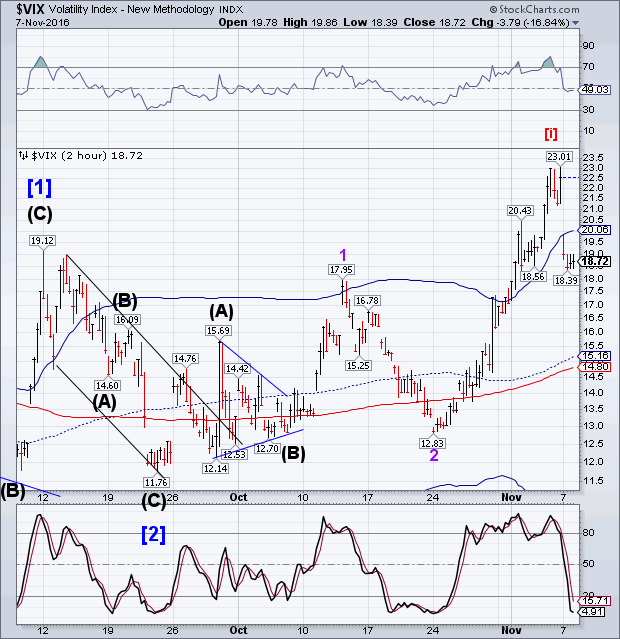Click the 14.76 price label
The height and width of the screenshot is (639, 620).
185,358
